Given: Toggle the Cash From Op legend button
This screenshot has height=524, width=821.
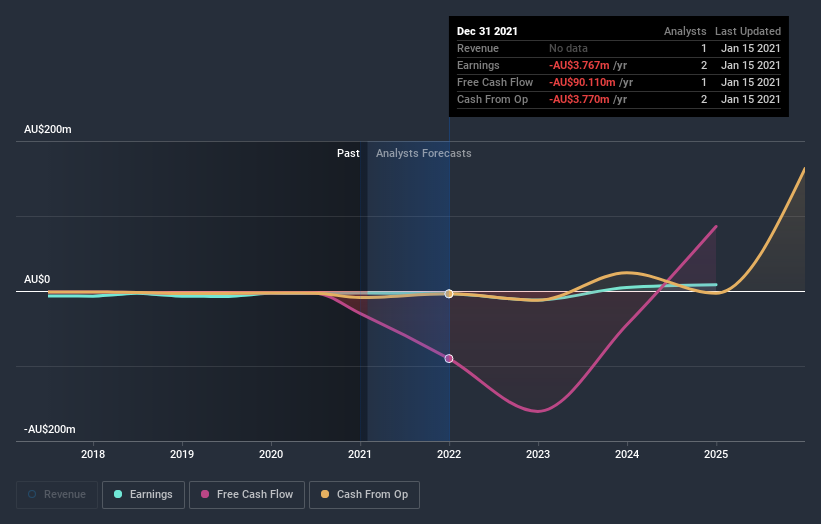Looking at the screenshot, I should (x=364, y=495).
